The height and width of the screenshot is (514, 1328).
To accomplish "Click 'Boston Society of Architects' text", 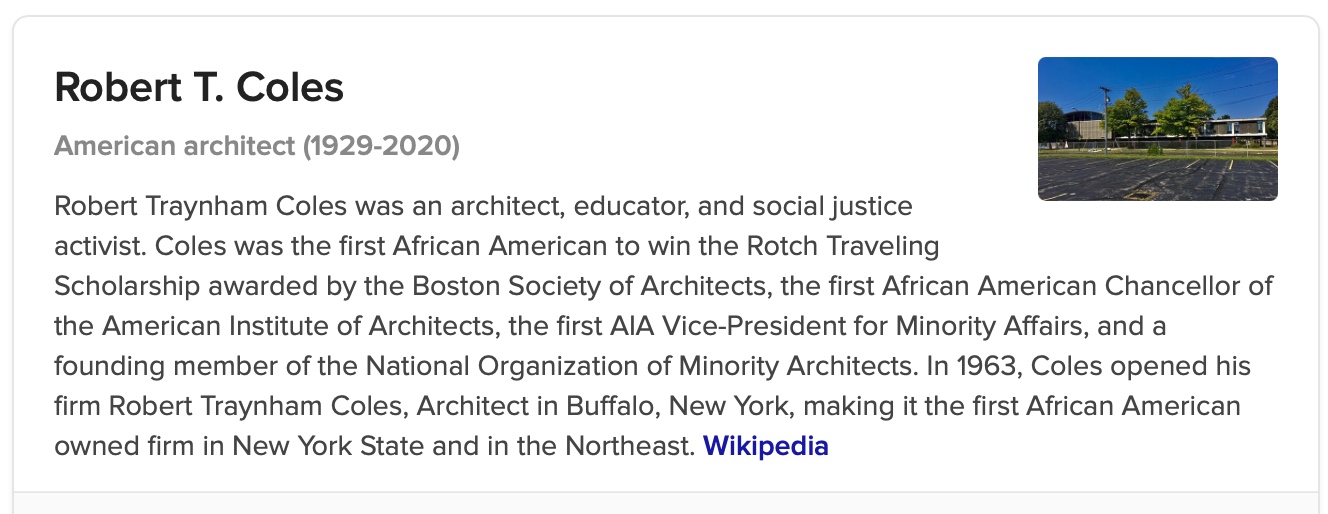I will tap(589, 285).
